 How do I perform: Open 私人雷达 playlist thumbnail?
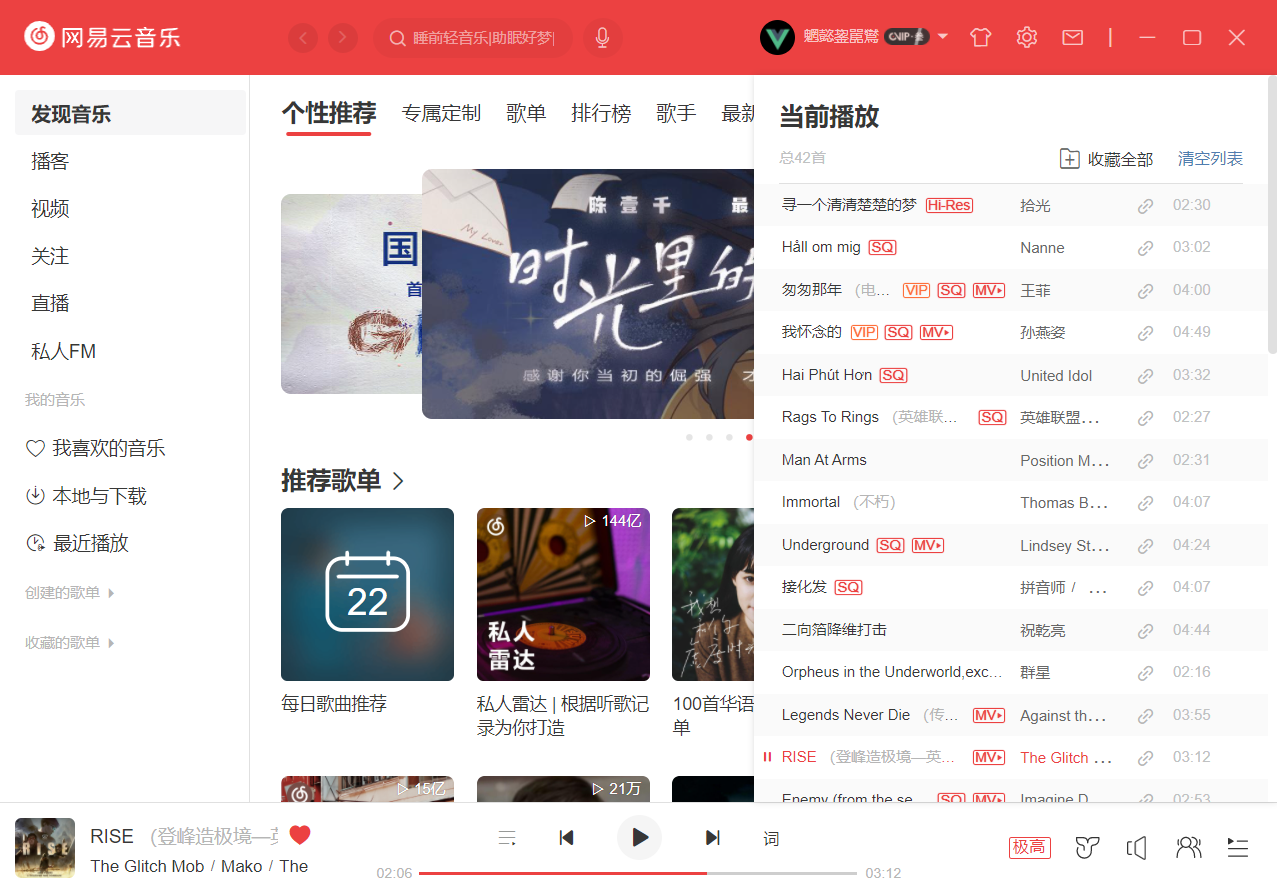(563, 594)
